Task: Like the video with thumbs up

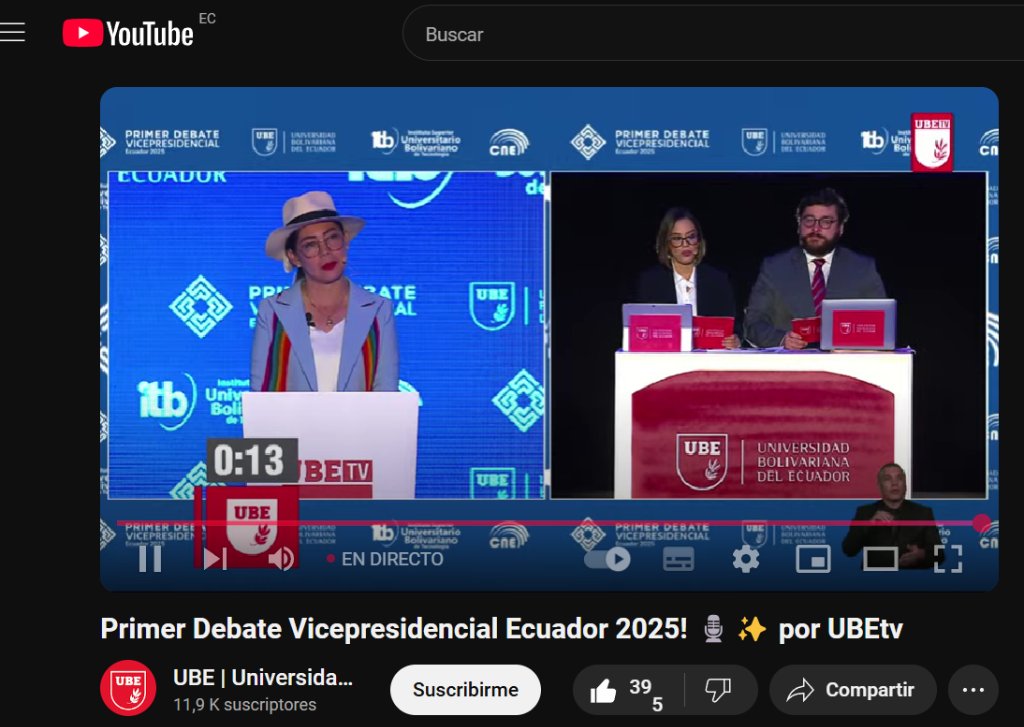Action: (628, 690)
